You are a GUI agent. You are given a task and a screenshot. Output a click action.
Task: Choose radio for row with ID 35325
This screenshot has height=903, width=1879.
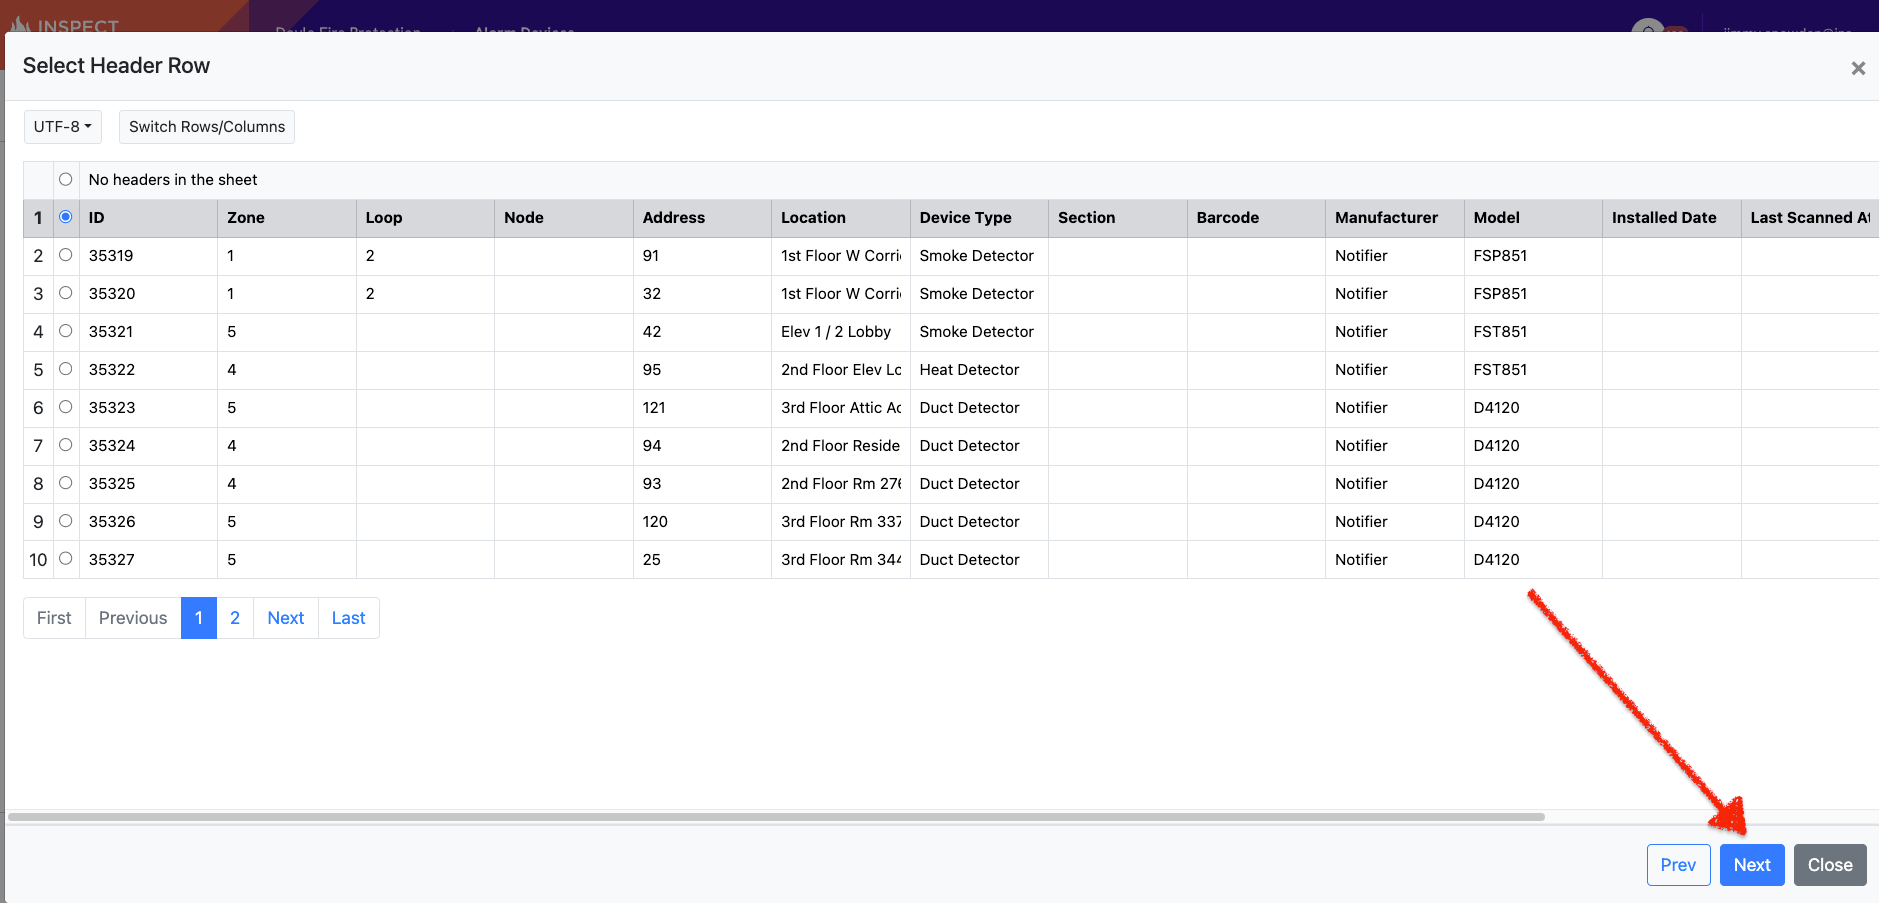click(x=66, y=483)
